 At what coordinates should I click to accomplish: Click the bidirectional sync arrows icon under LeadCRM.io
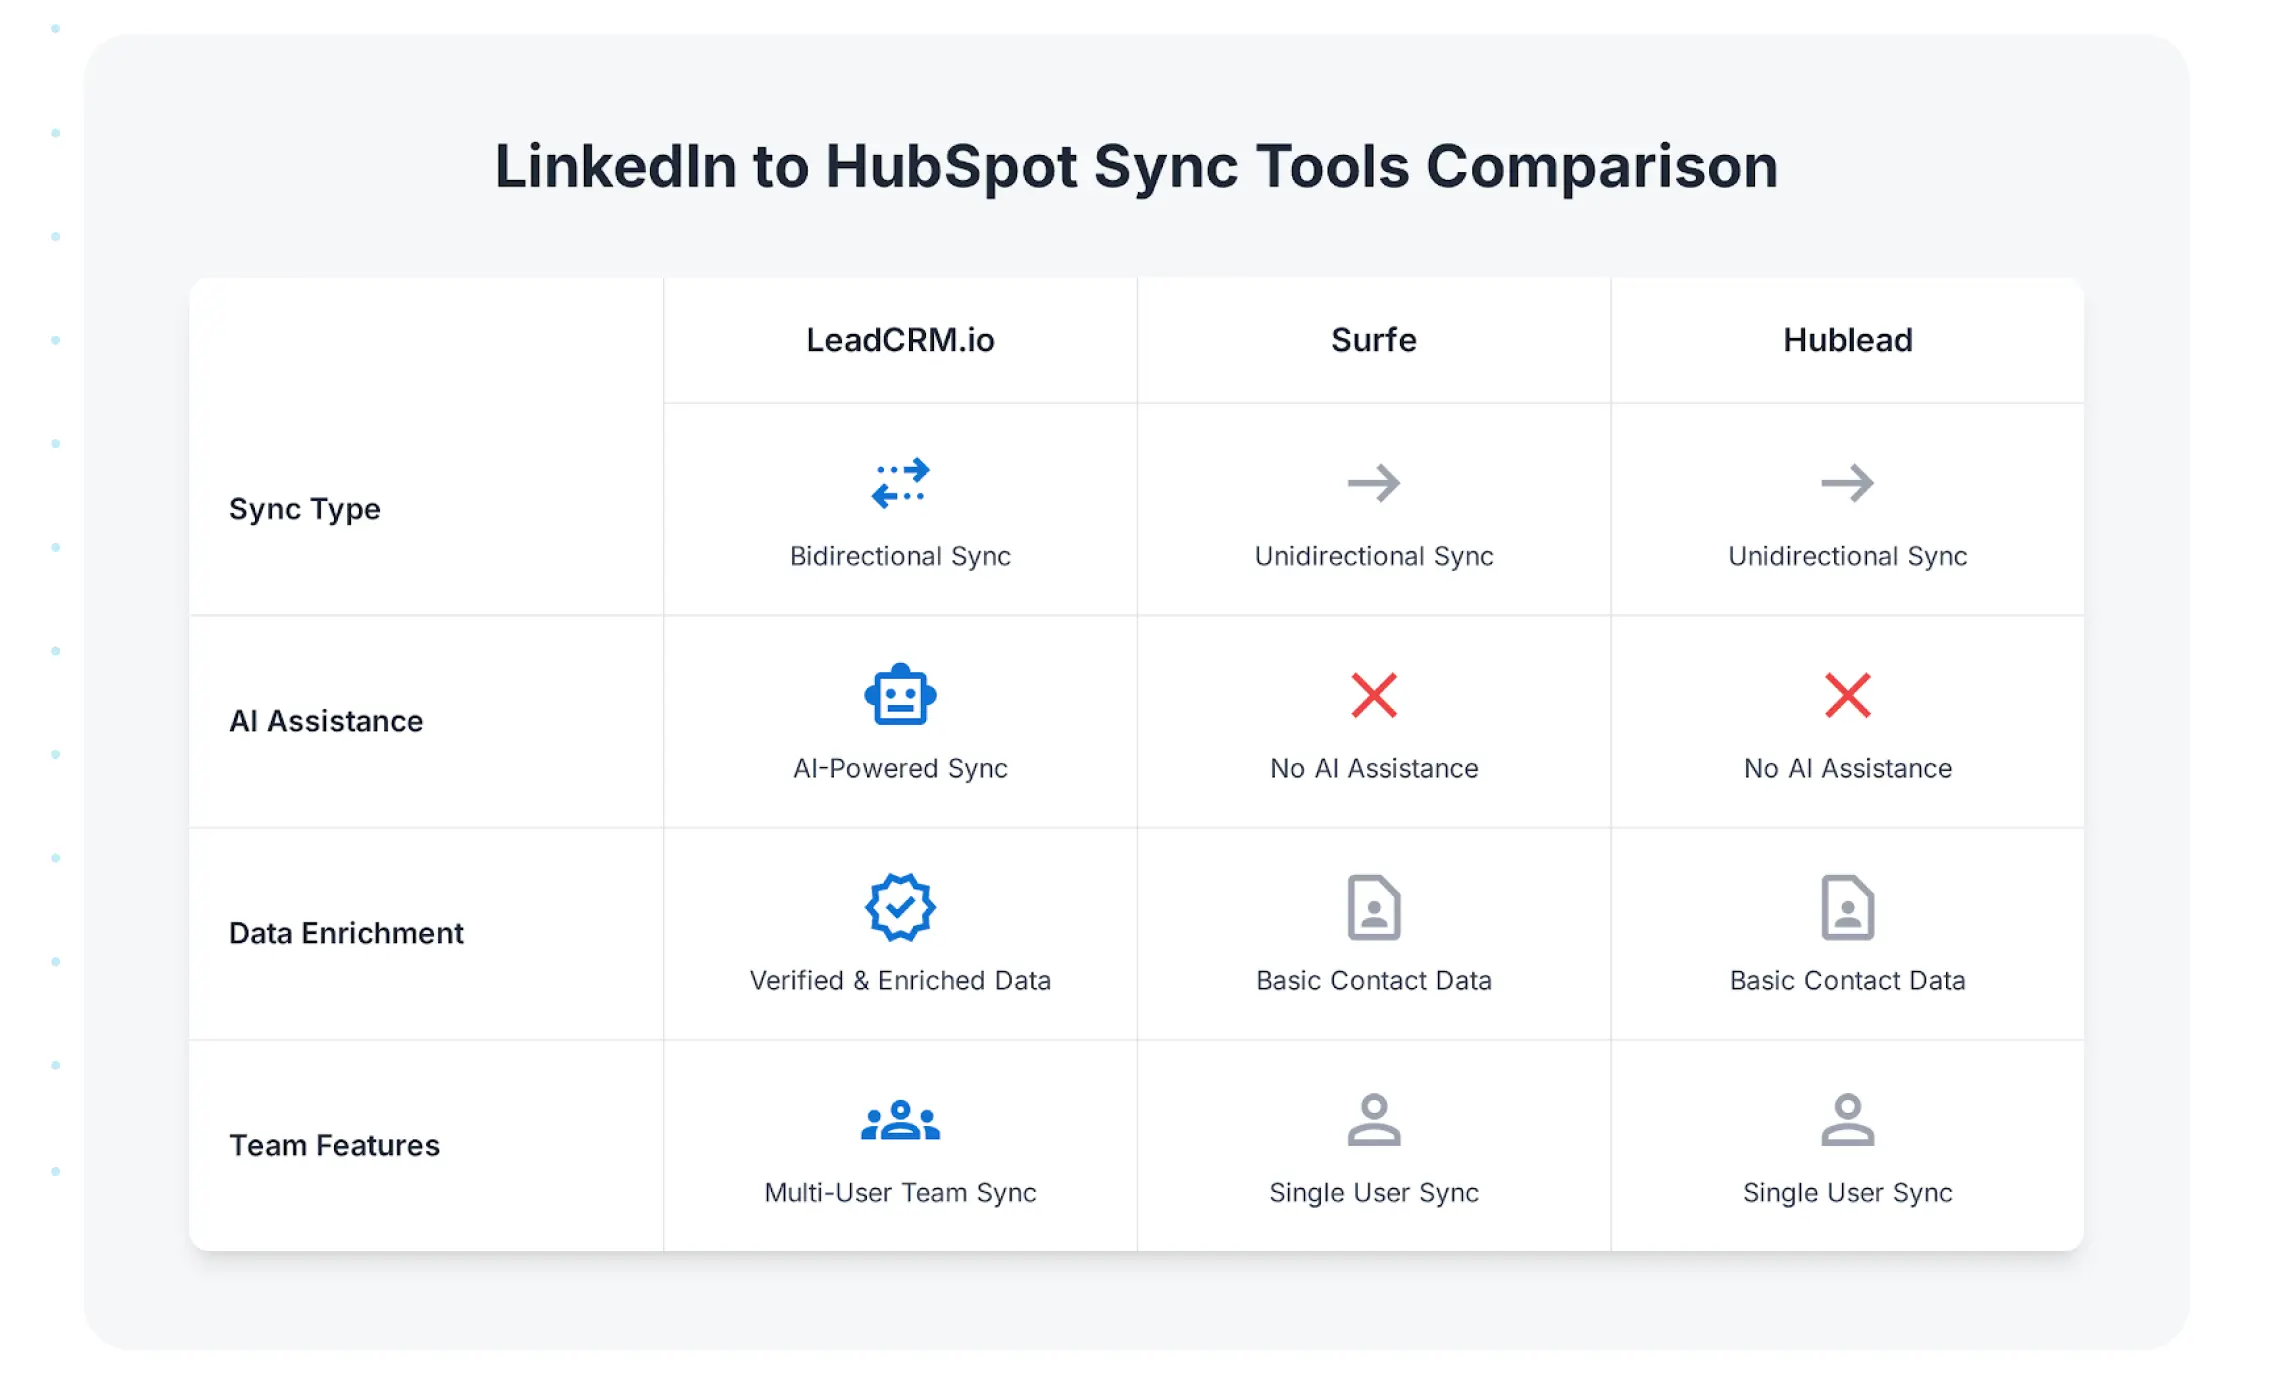pyautogui.click(x=900, y=483)
